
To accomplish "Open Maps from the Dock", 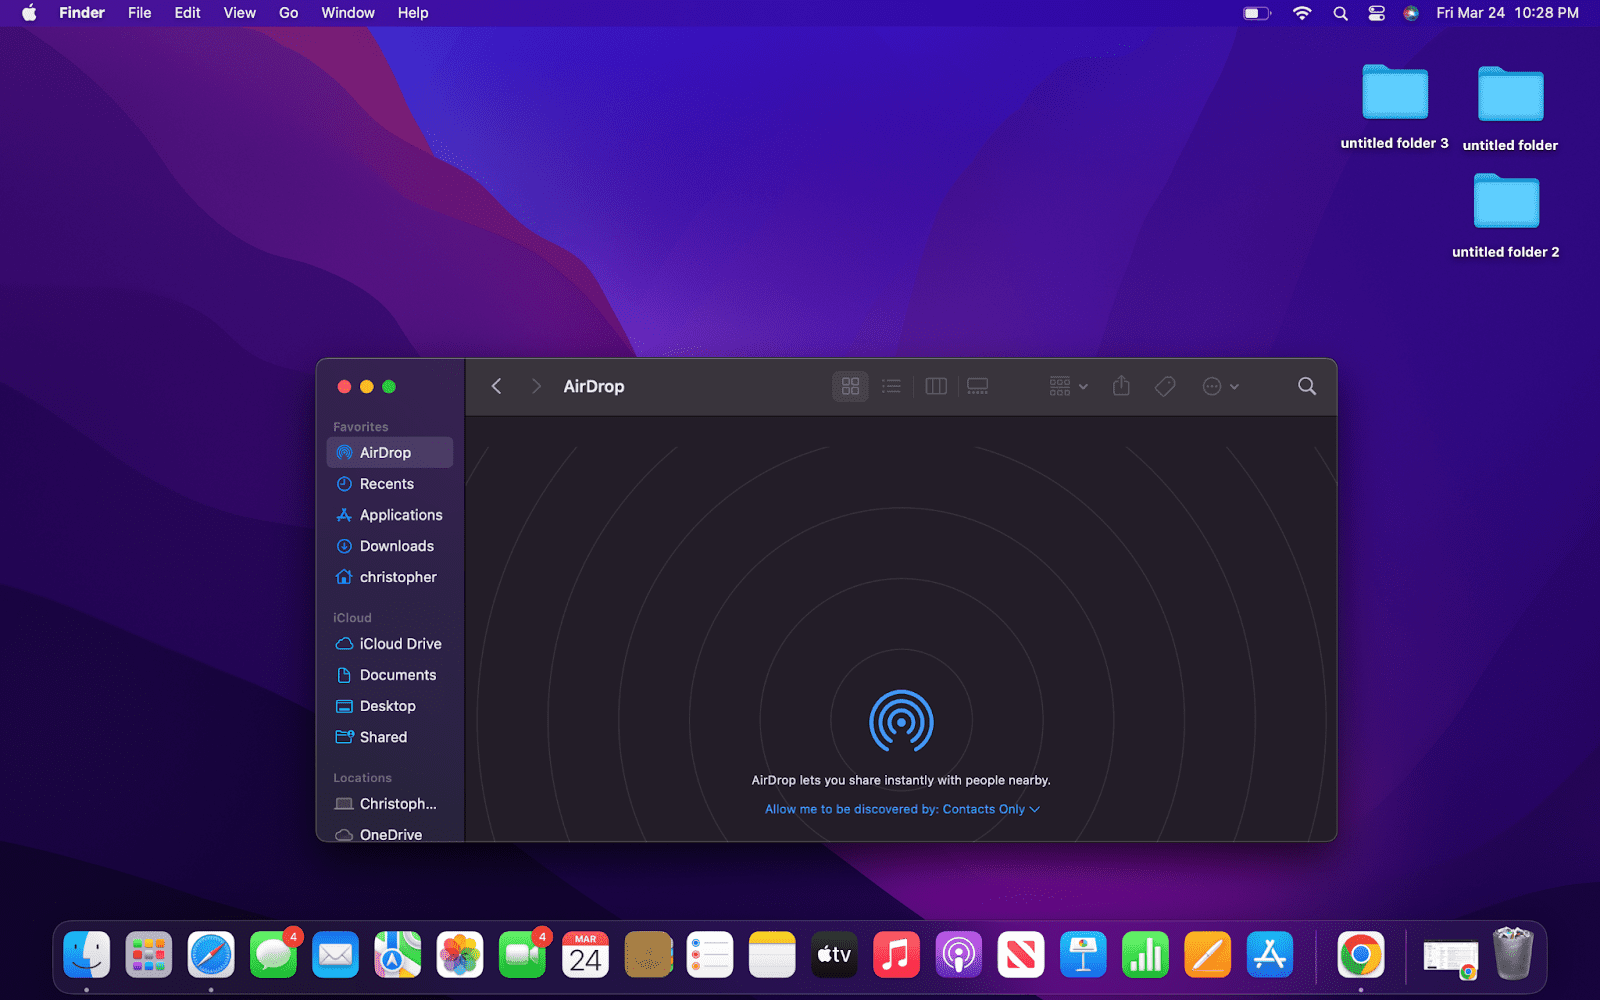I will pyautogui.click(x=398, y=955).
